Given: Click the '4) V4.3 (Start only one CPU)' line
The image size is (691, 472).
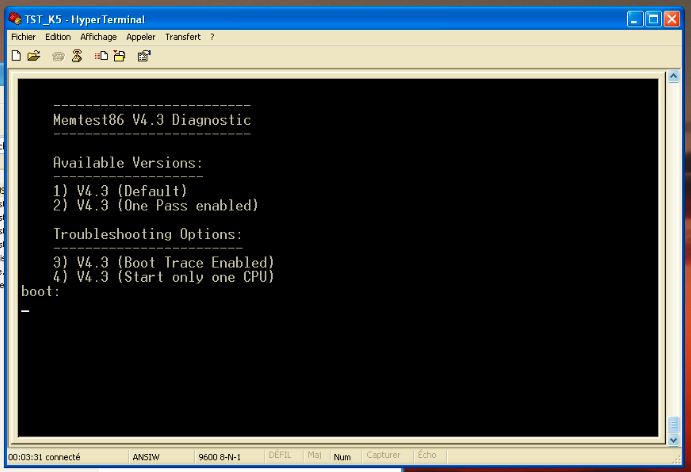Looking at the screenshot, I should click(163, 277).
